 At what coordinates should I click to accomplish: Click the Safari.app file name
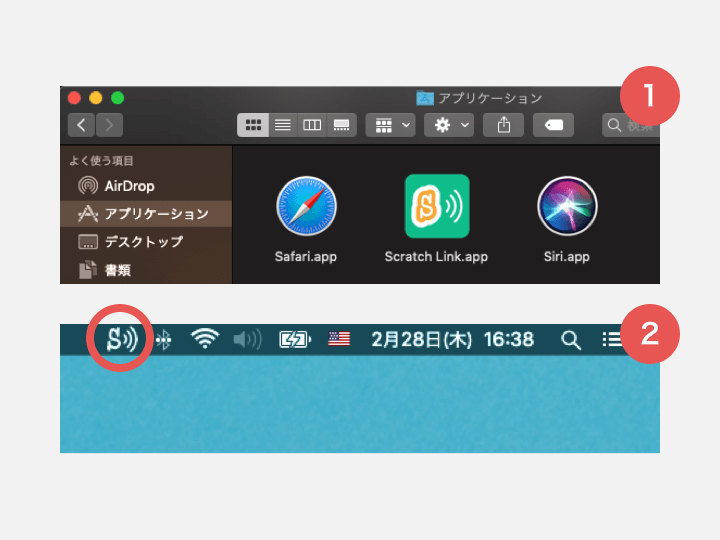tap(306, 256)
